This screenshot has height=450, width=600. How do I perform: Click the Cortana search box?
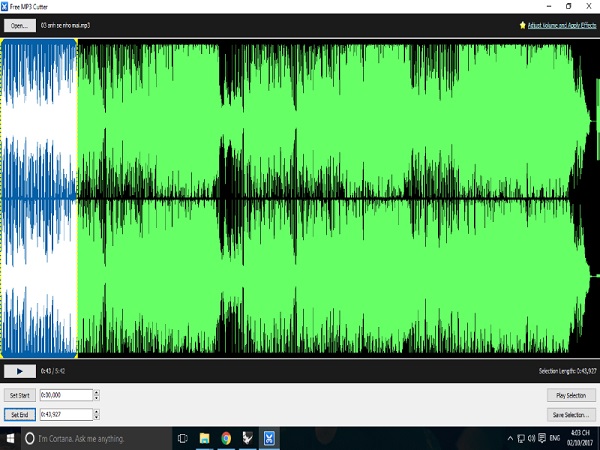click(96, 439)
